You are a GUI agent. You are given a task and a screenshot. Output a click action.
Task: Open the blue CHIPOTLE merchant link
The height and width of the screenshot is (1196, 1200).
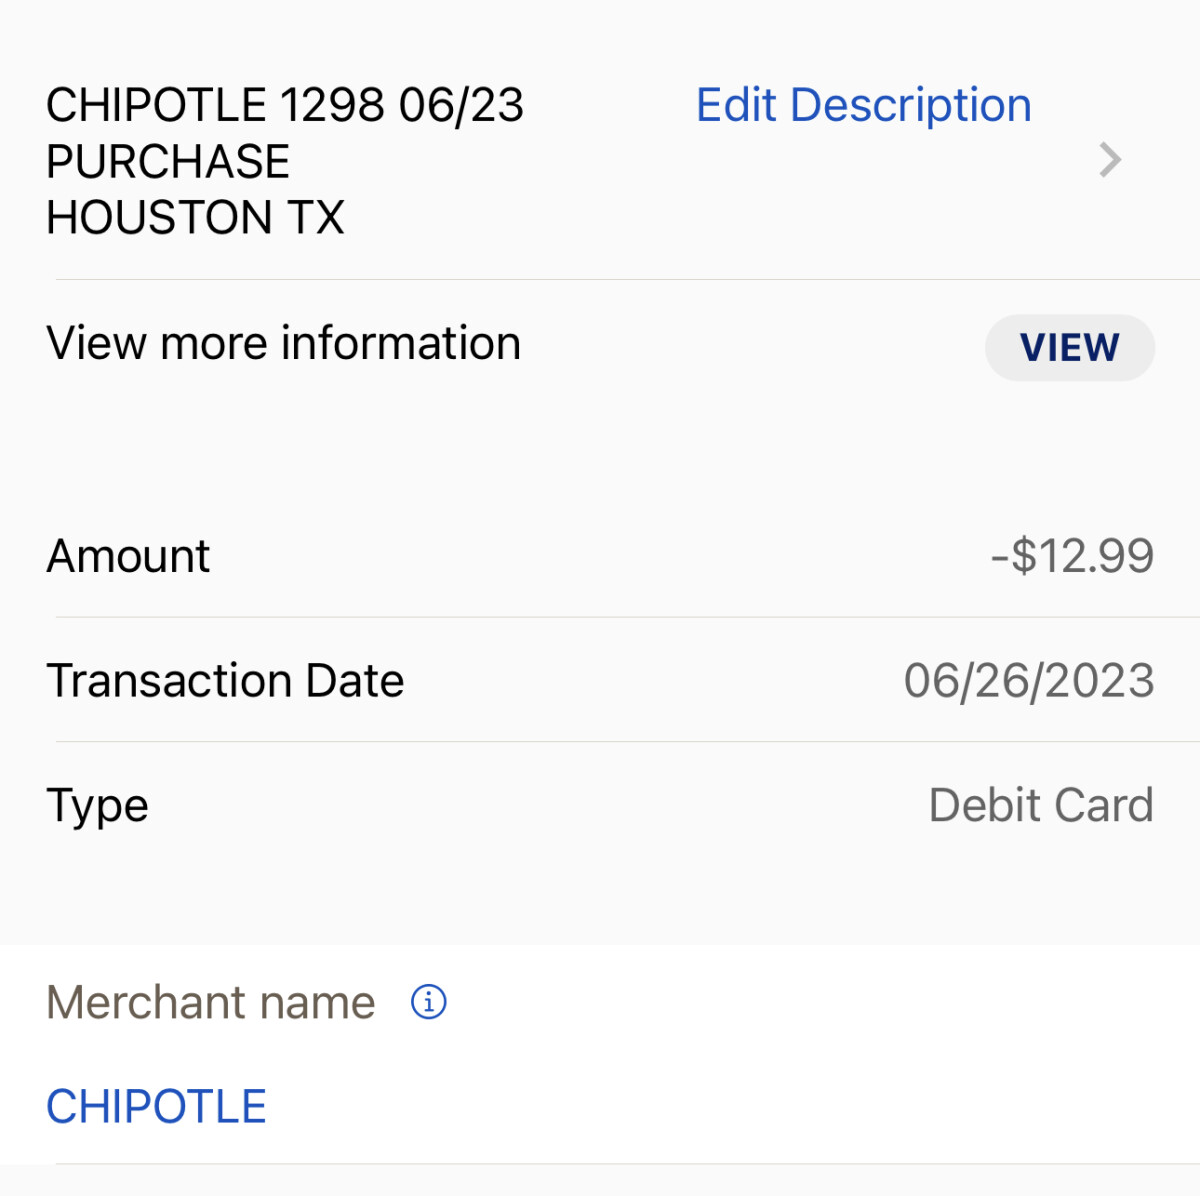tap(157, 1107)
